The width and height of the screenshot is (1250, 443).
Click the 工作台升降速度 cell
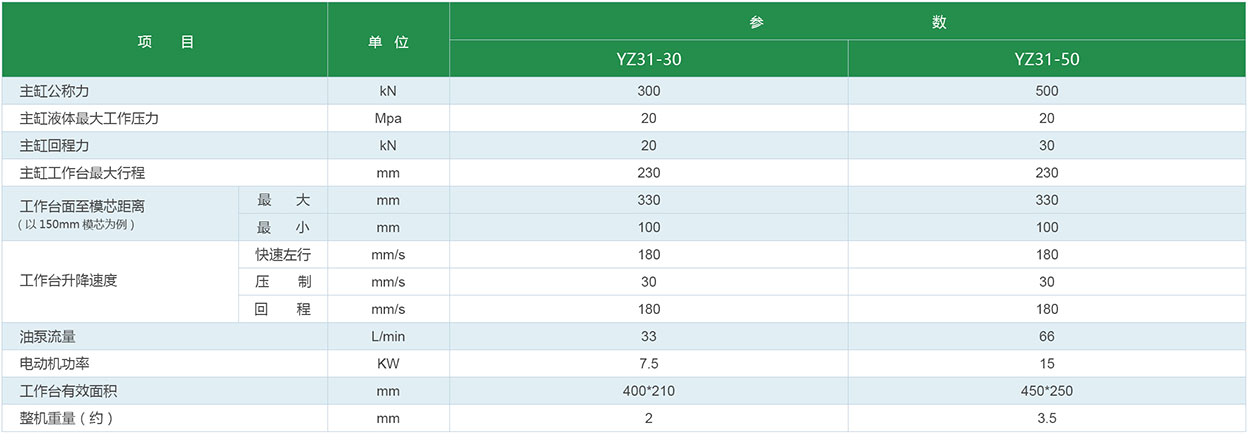(69, 281)
